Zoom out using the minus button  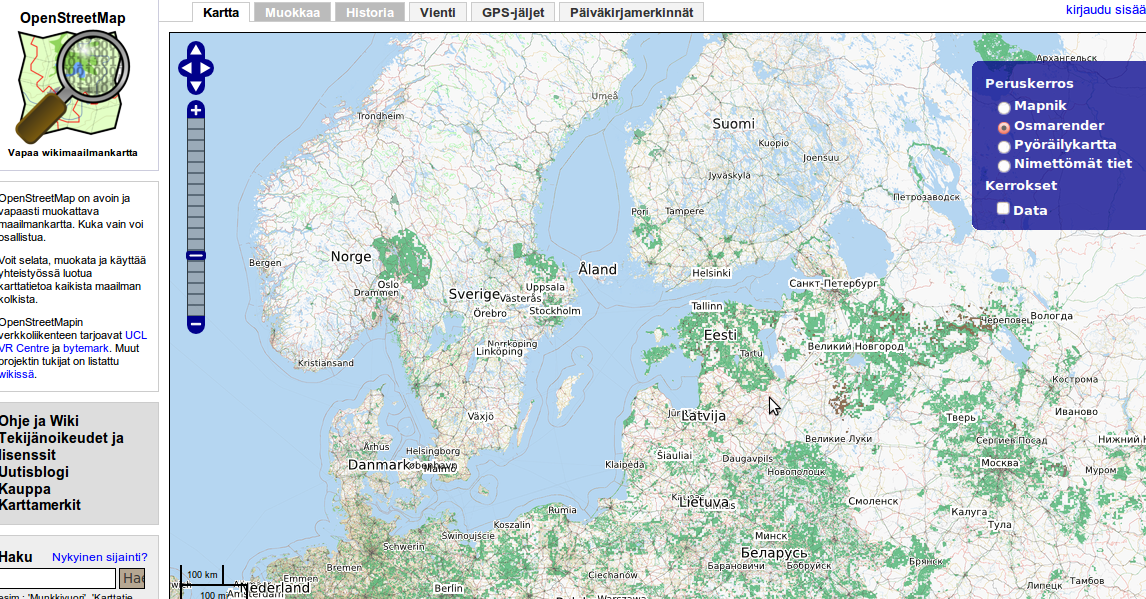coord(196,324)
